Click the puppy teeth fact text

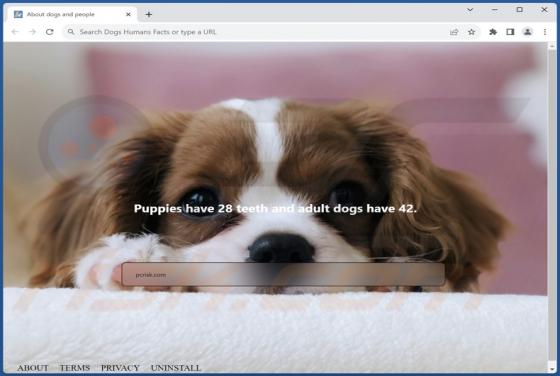275,209
